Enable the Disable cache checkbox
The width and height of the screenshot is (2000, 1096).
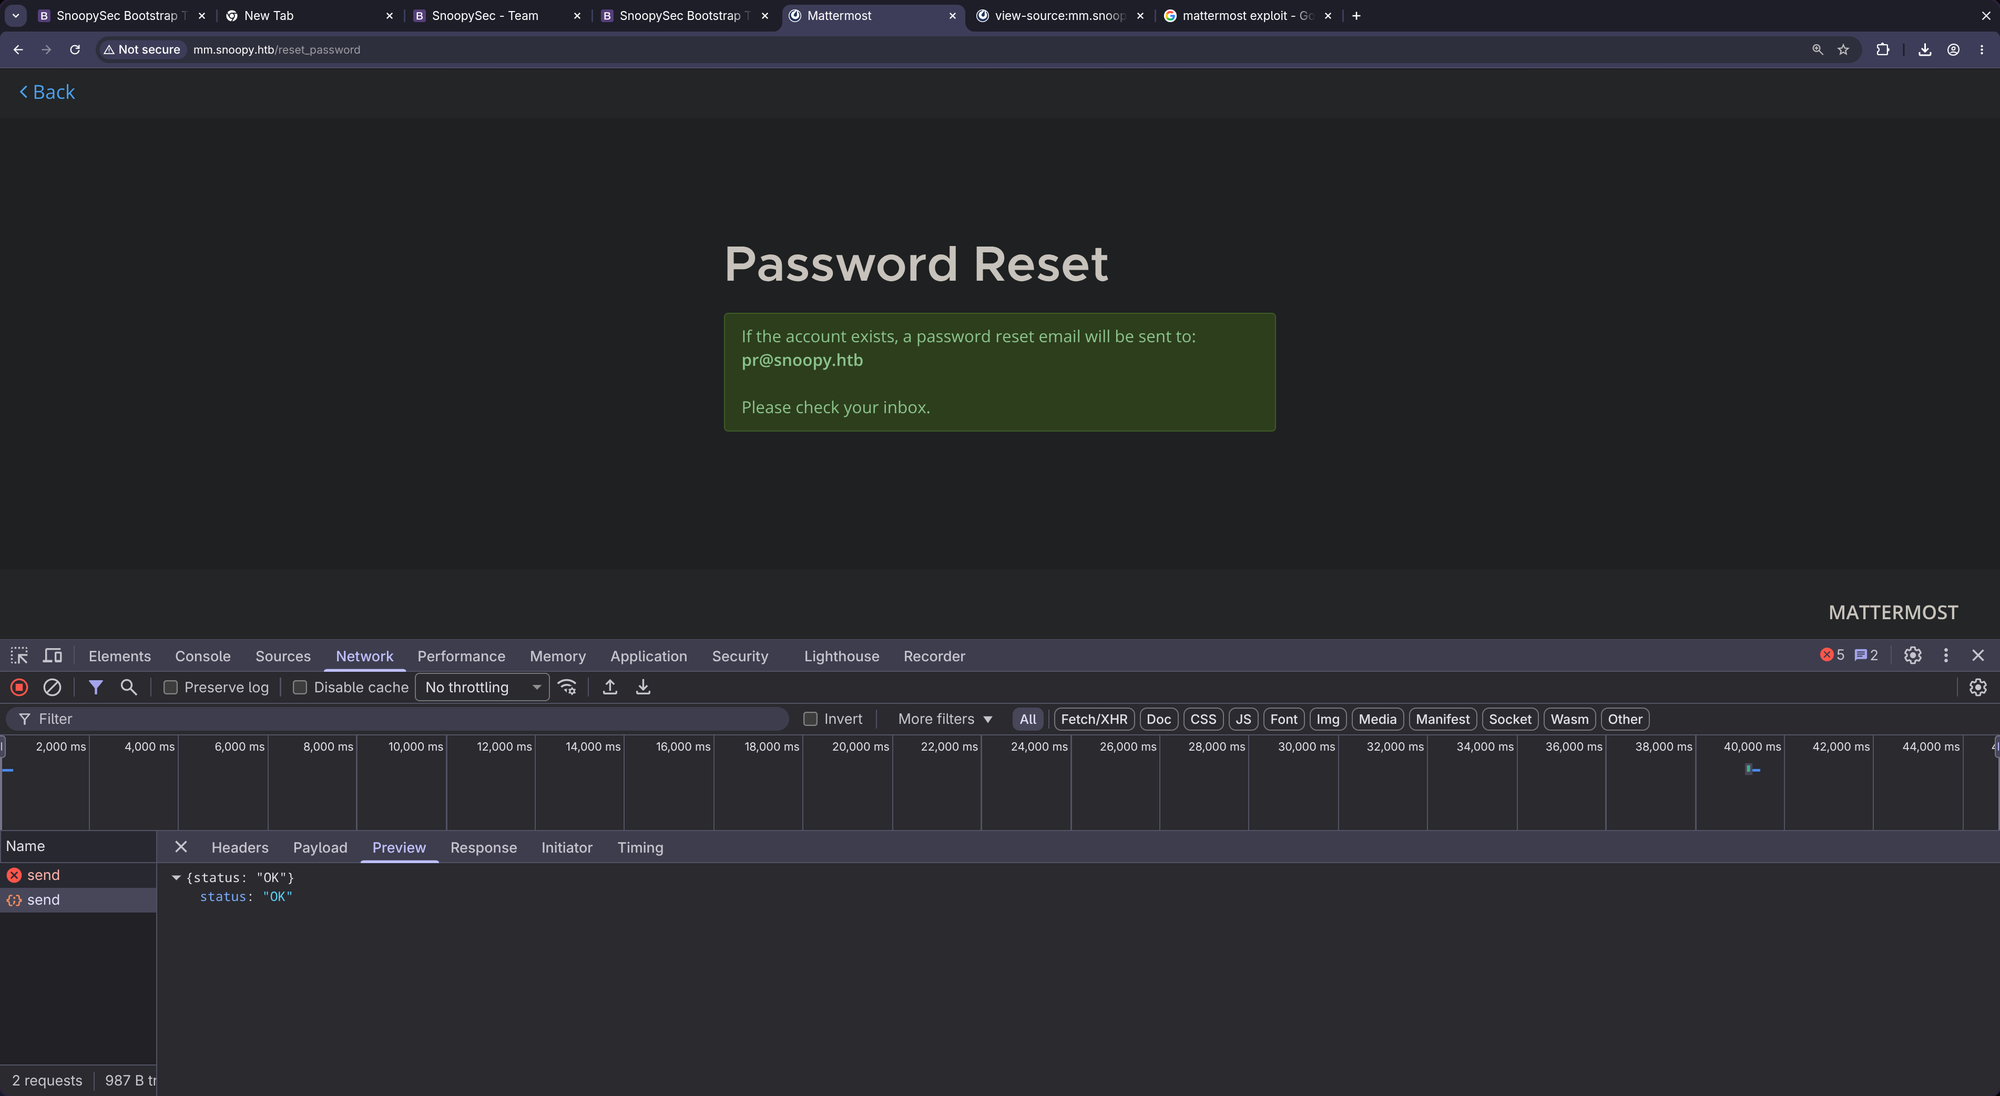(x=300, y=687)
